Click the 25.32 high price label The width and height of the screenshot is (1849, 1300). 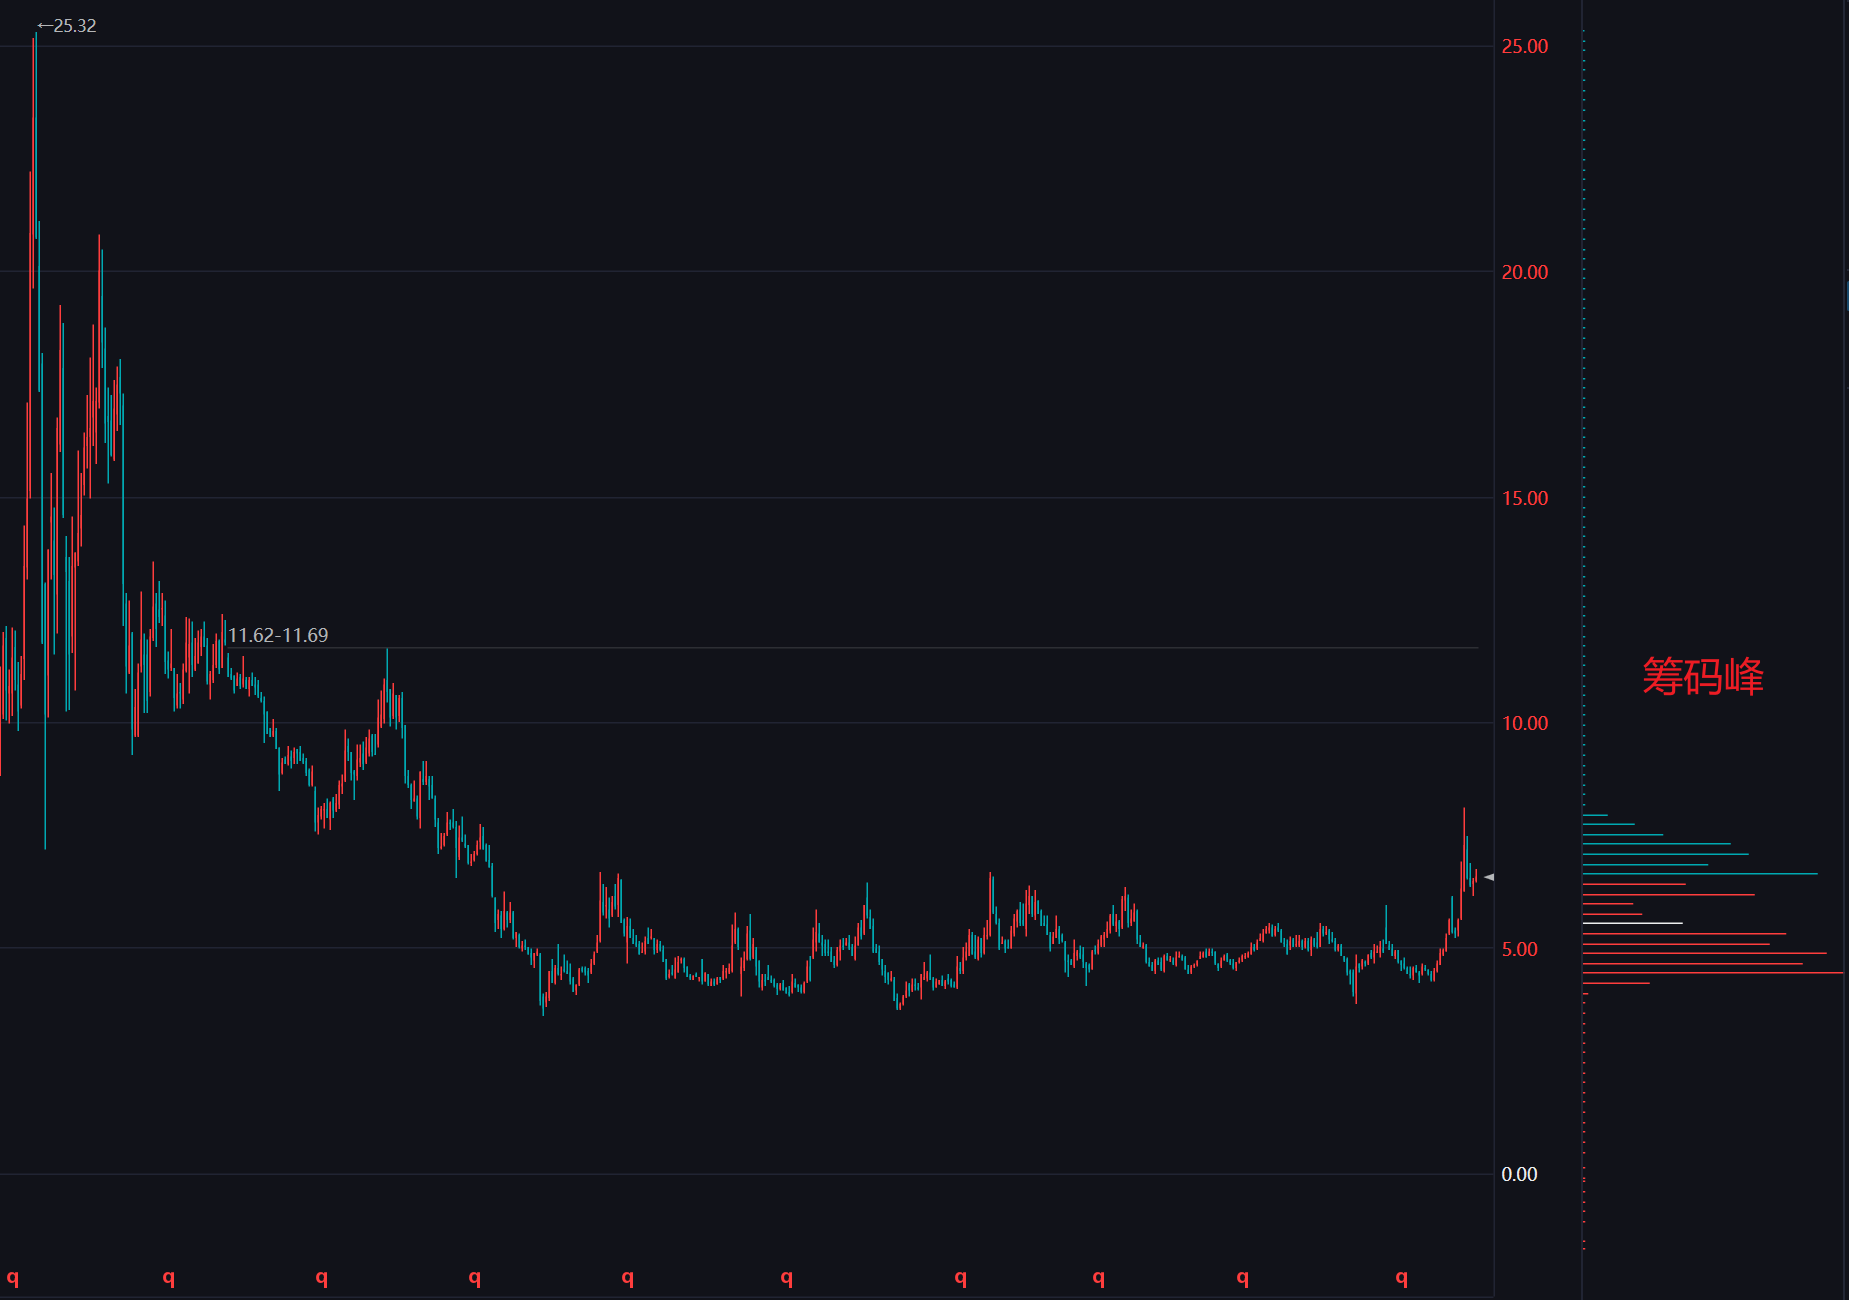67,26
